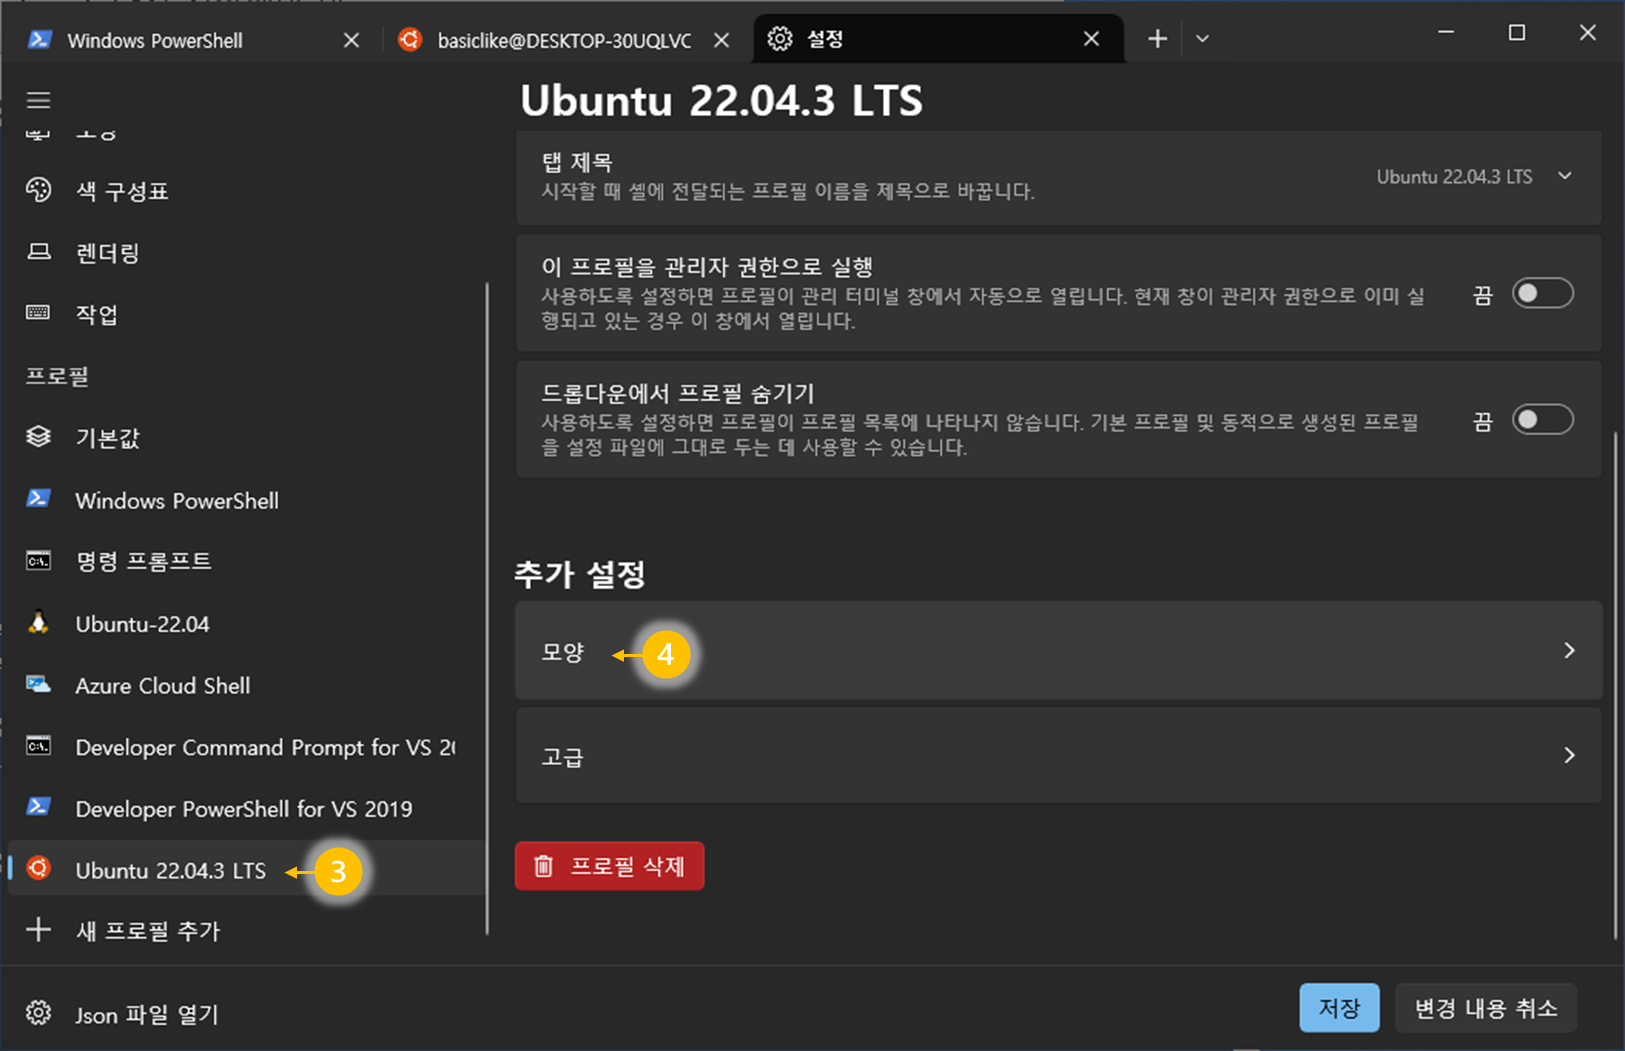1625x1051 pixels.
Task: Click 새 프로필 추가
Action: click(x=245, y=930)
